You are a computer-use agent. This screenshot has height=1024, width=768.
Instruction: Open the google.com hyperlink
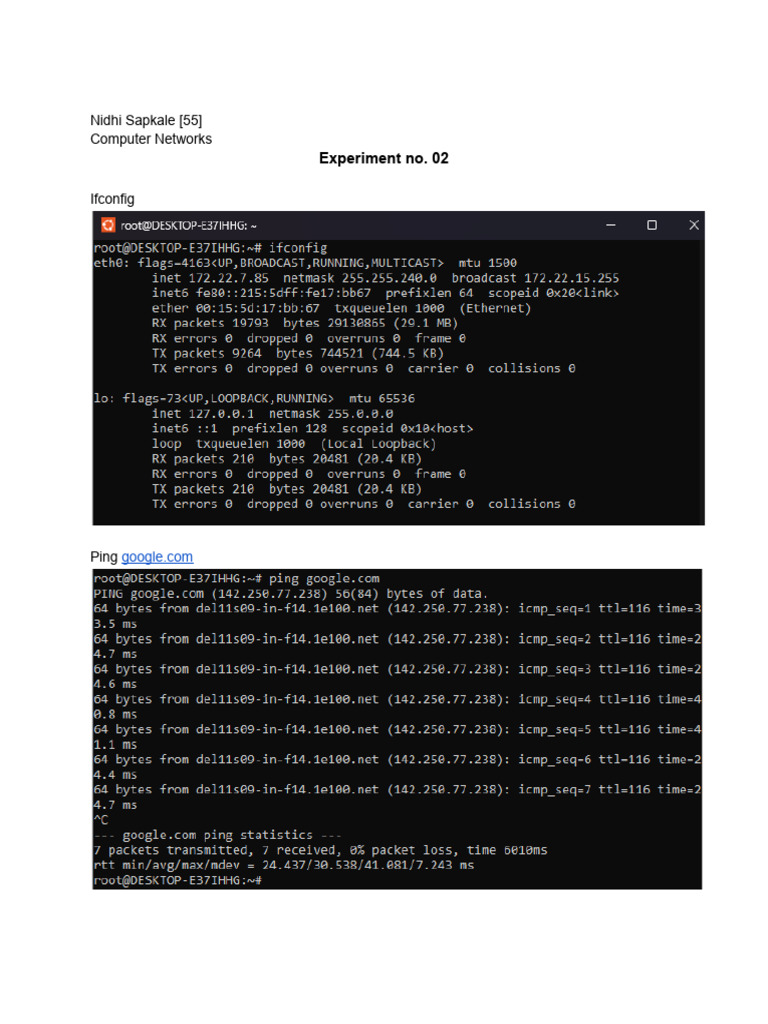(157, 556)
